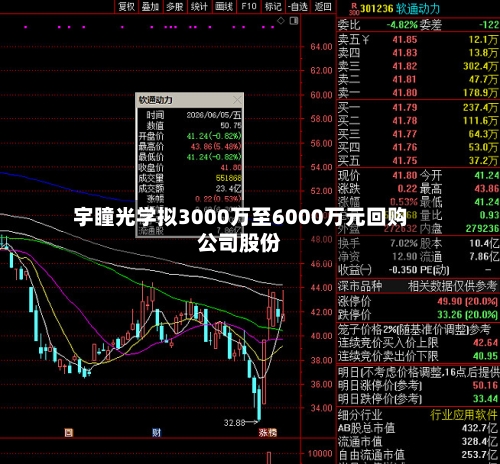
Task: Click the 软通动力 stock name header
Action: (418, 9)
